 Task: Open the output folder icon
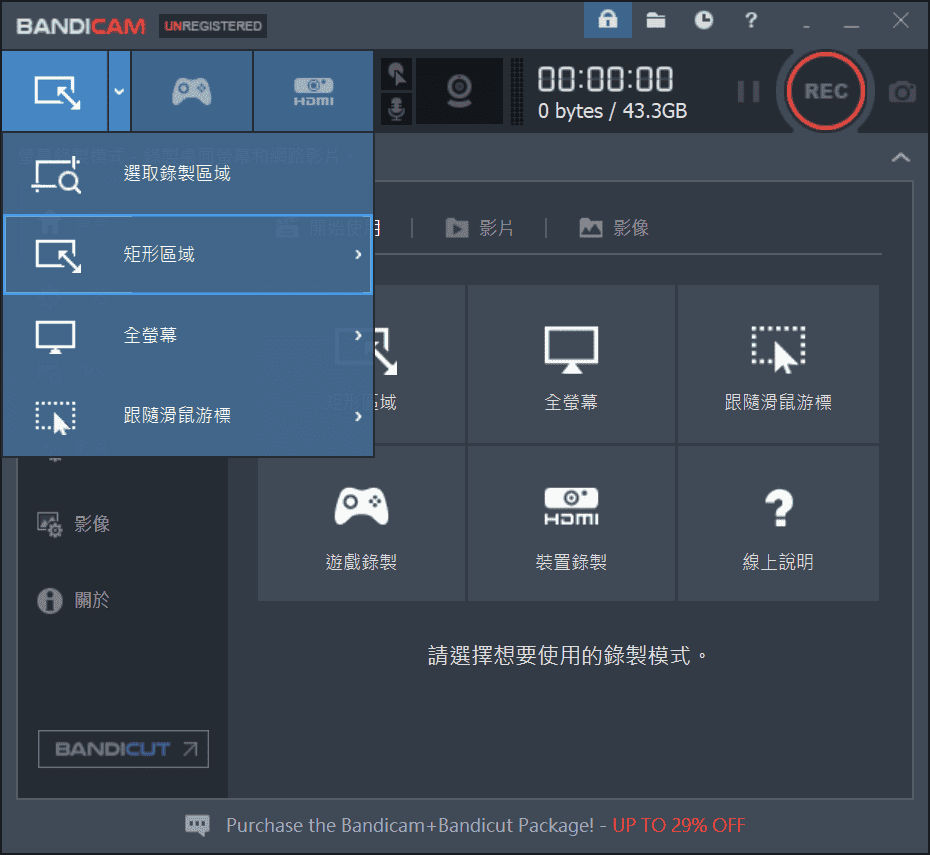click(x=655, y=20)
